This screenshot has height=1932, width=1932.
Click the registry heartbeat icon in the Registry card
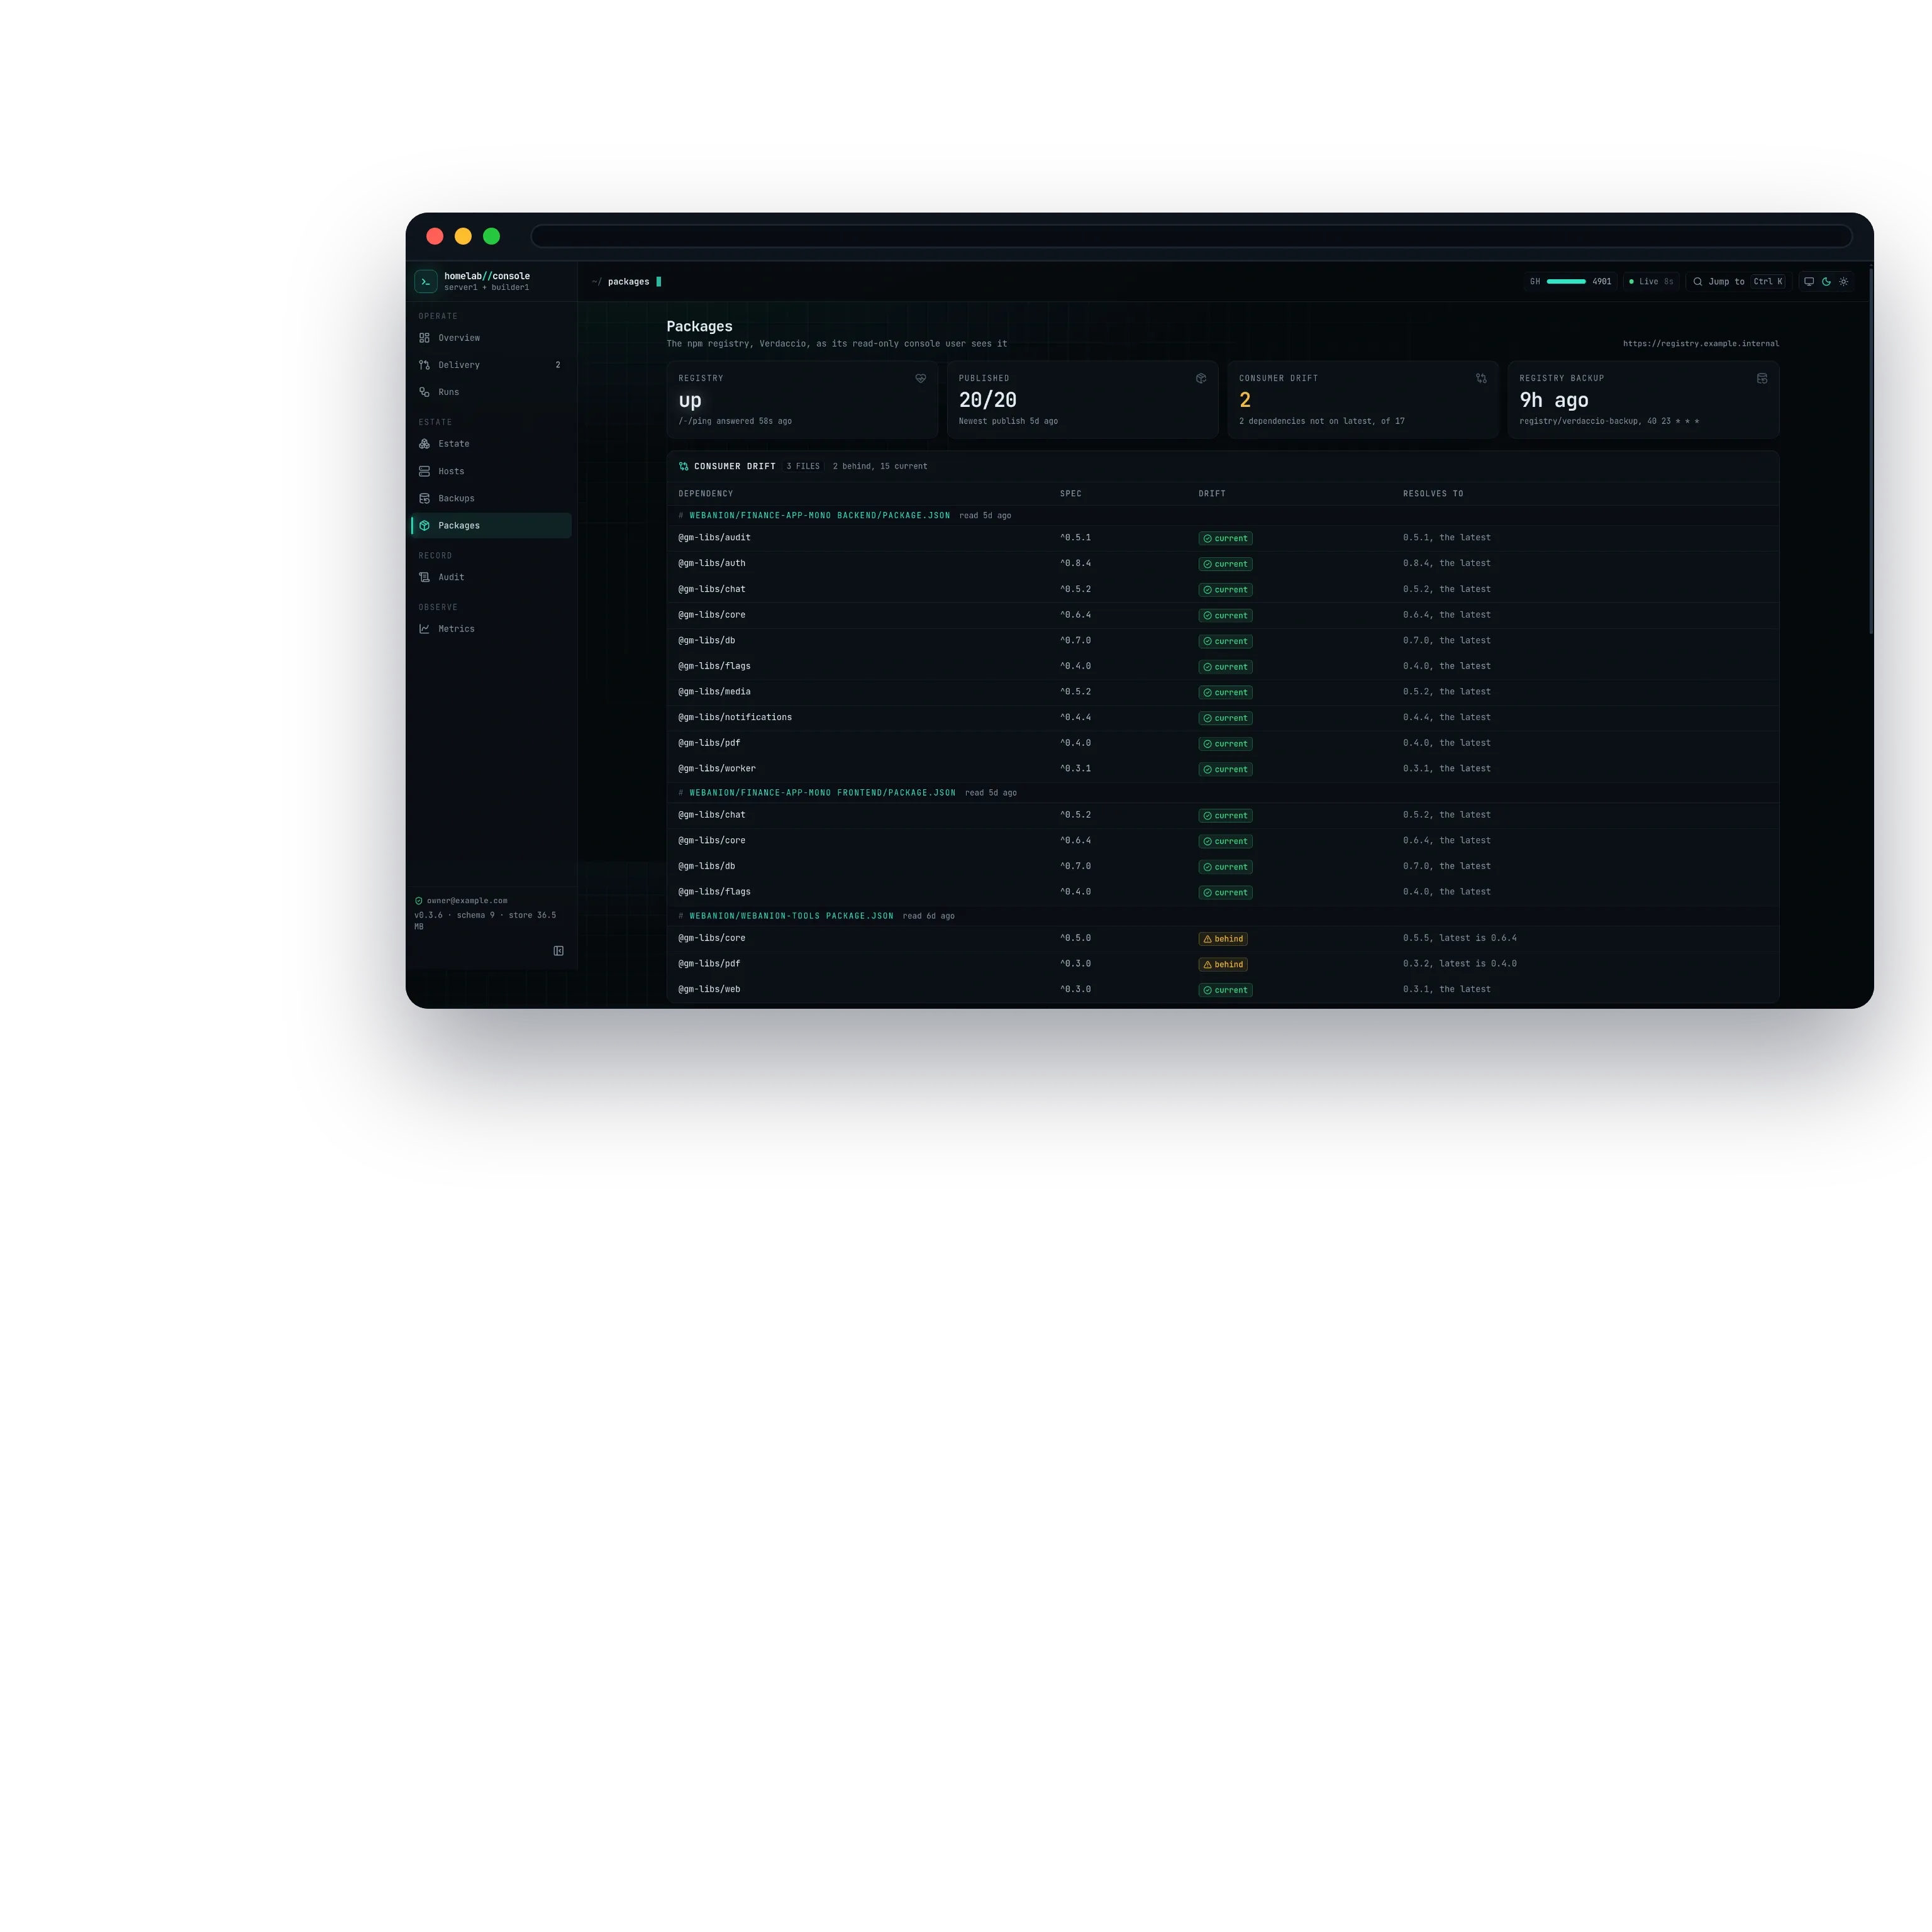[920, 378]
